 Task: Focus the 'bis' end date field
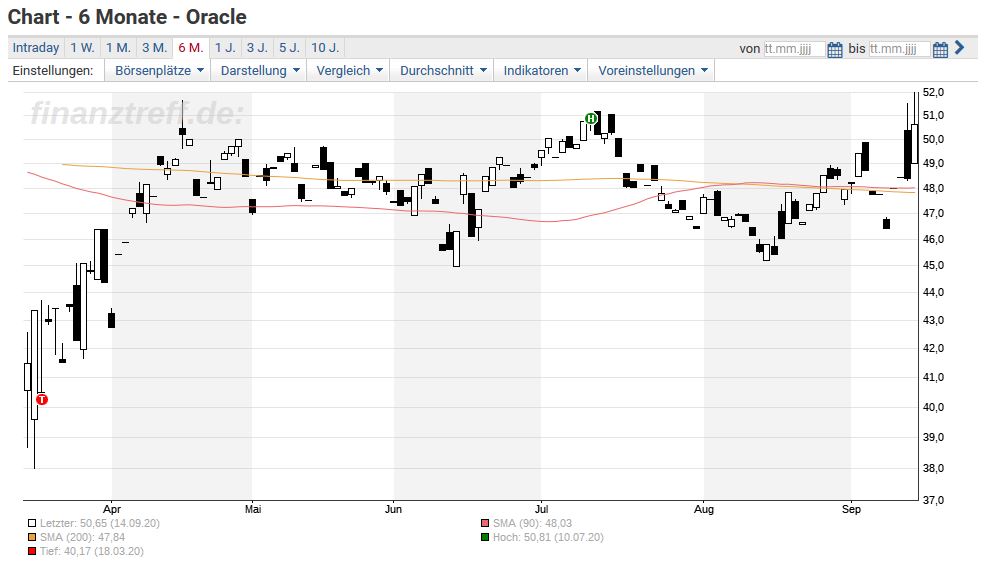pyautogui.click(x=899, y=49)
